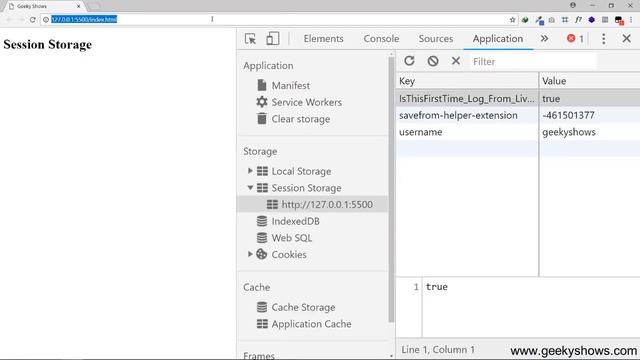Select http://127.0.0.1:5500 session storage entry
640x360 pixels.
pyautogui.click(x=313, y=204)
